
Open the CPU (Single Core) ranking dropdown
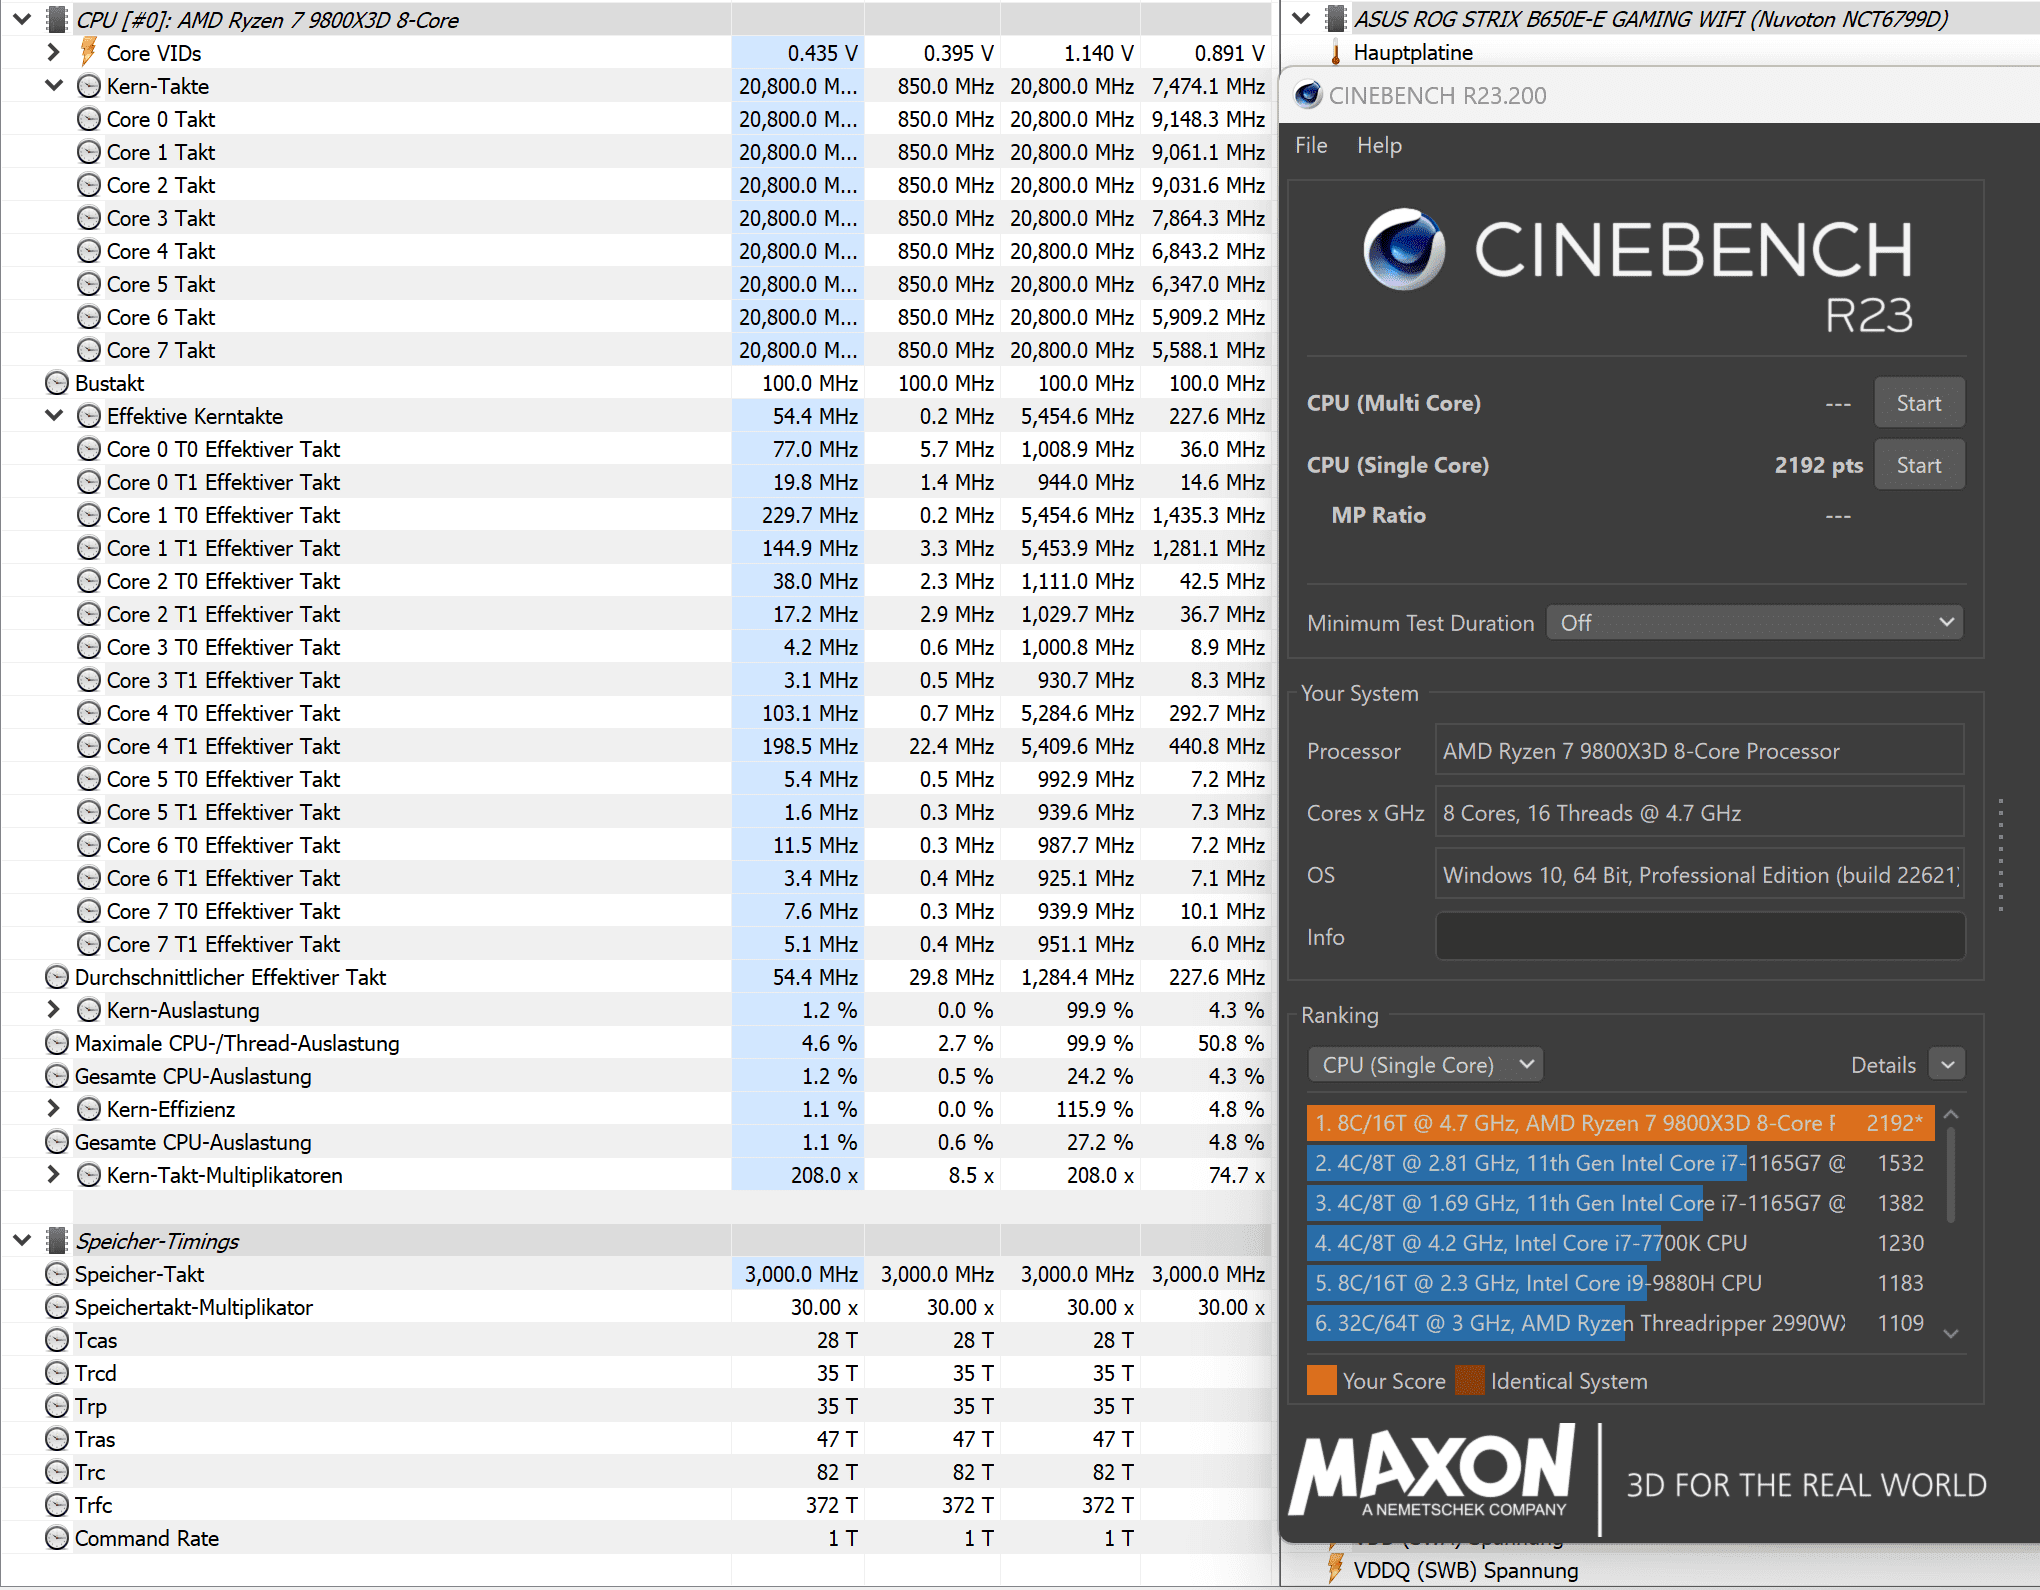[x=1425, y=1065]
